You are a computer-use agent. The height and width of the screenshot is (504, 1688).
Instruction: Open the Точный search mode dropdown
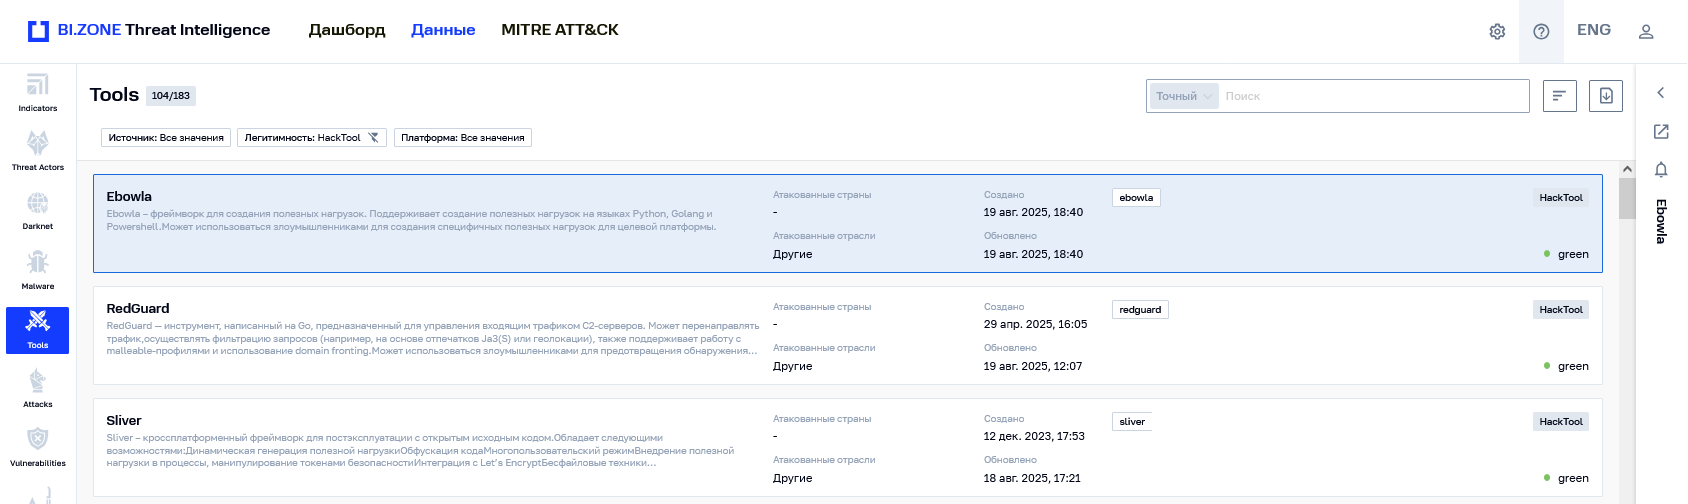1184,96
